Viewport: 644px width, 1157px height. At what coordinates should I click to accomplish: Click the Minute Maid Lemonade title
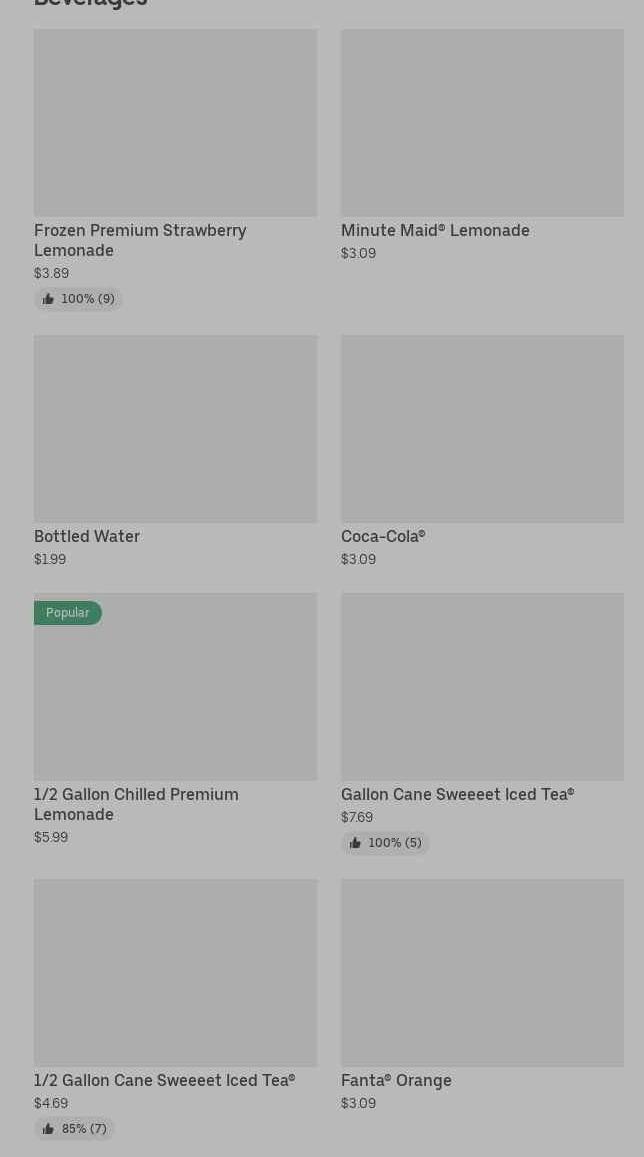tap(435, 230)
